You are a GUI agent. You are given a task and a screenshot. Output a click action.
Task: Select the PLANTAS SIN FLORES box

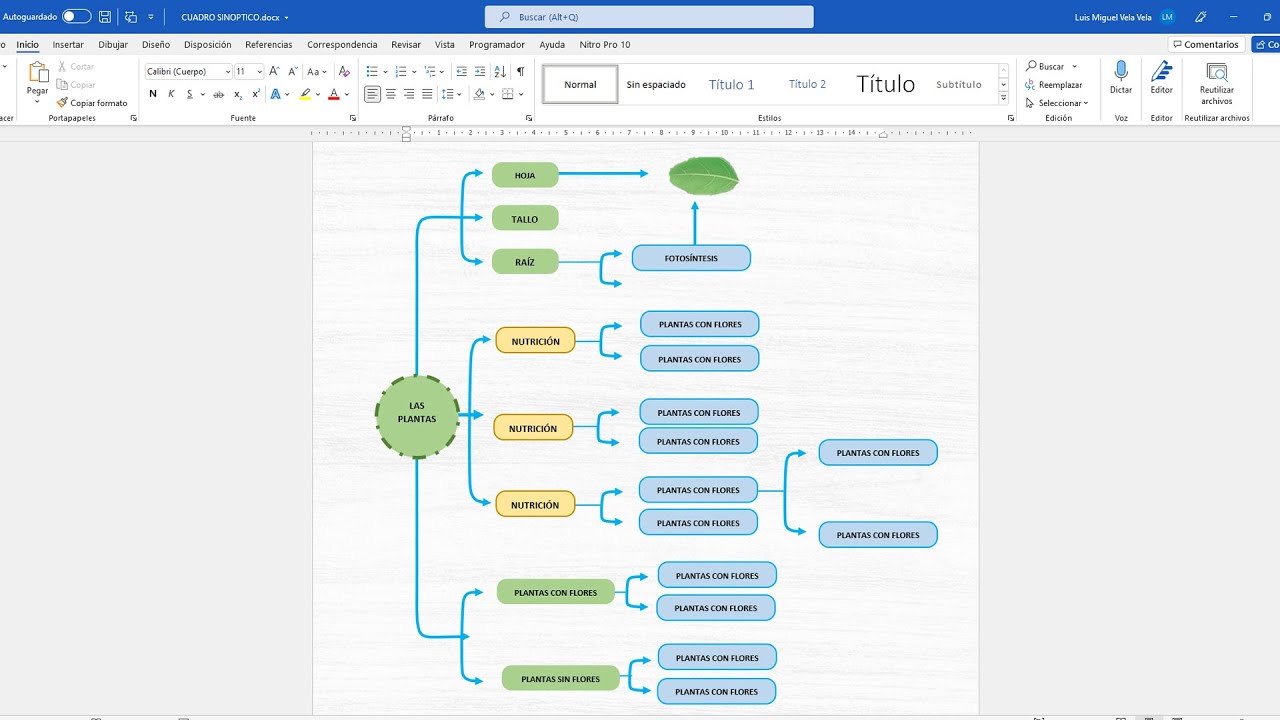click(x=560, y=679)
